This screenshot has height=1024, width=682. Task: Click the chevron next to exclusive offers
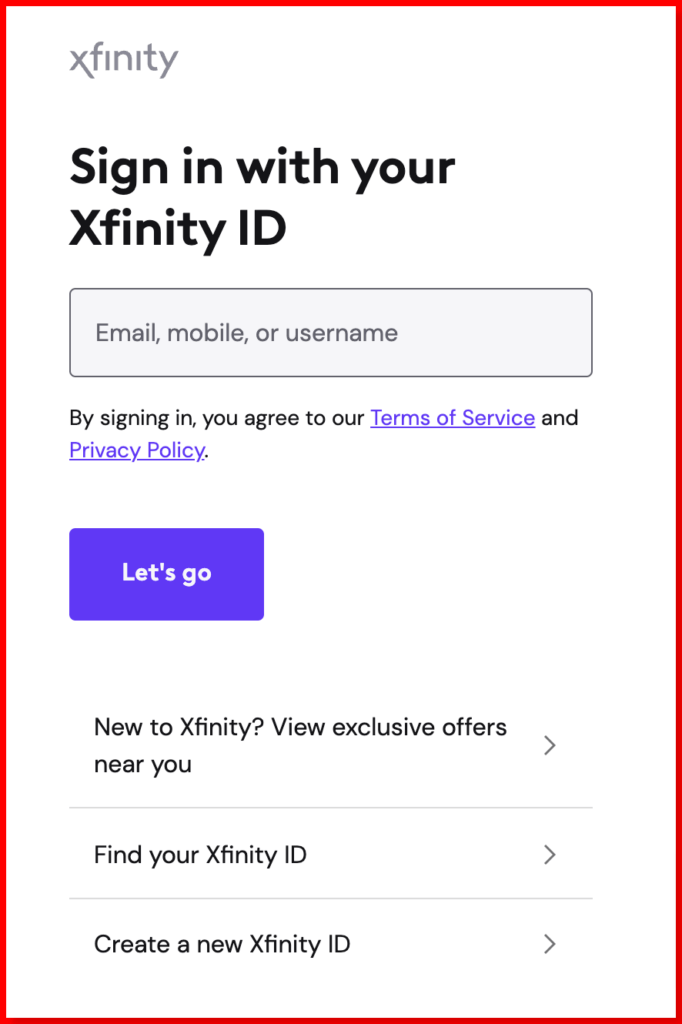coord(549,745)
